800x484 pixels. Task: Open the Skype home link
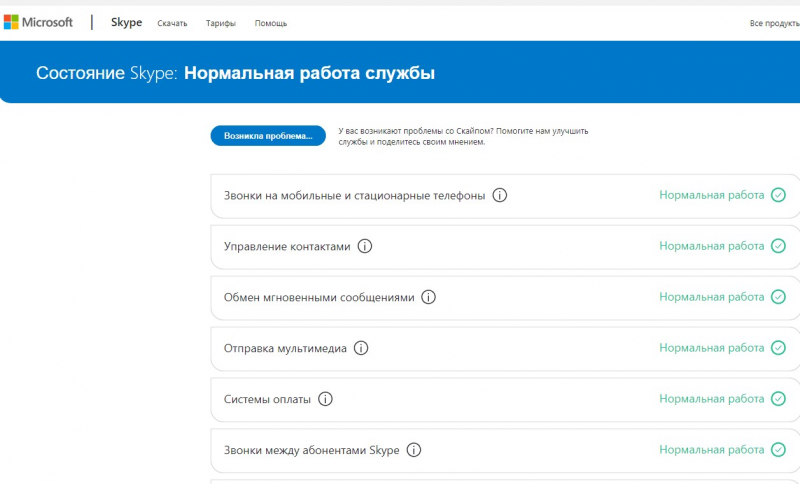point(127,23)
